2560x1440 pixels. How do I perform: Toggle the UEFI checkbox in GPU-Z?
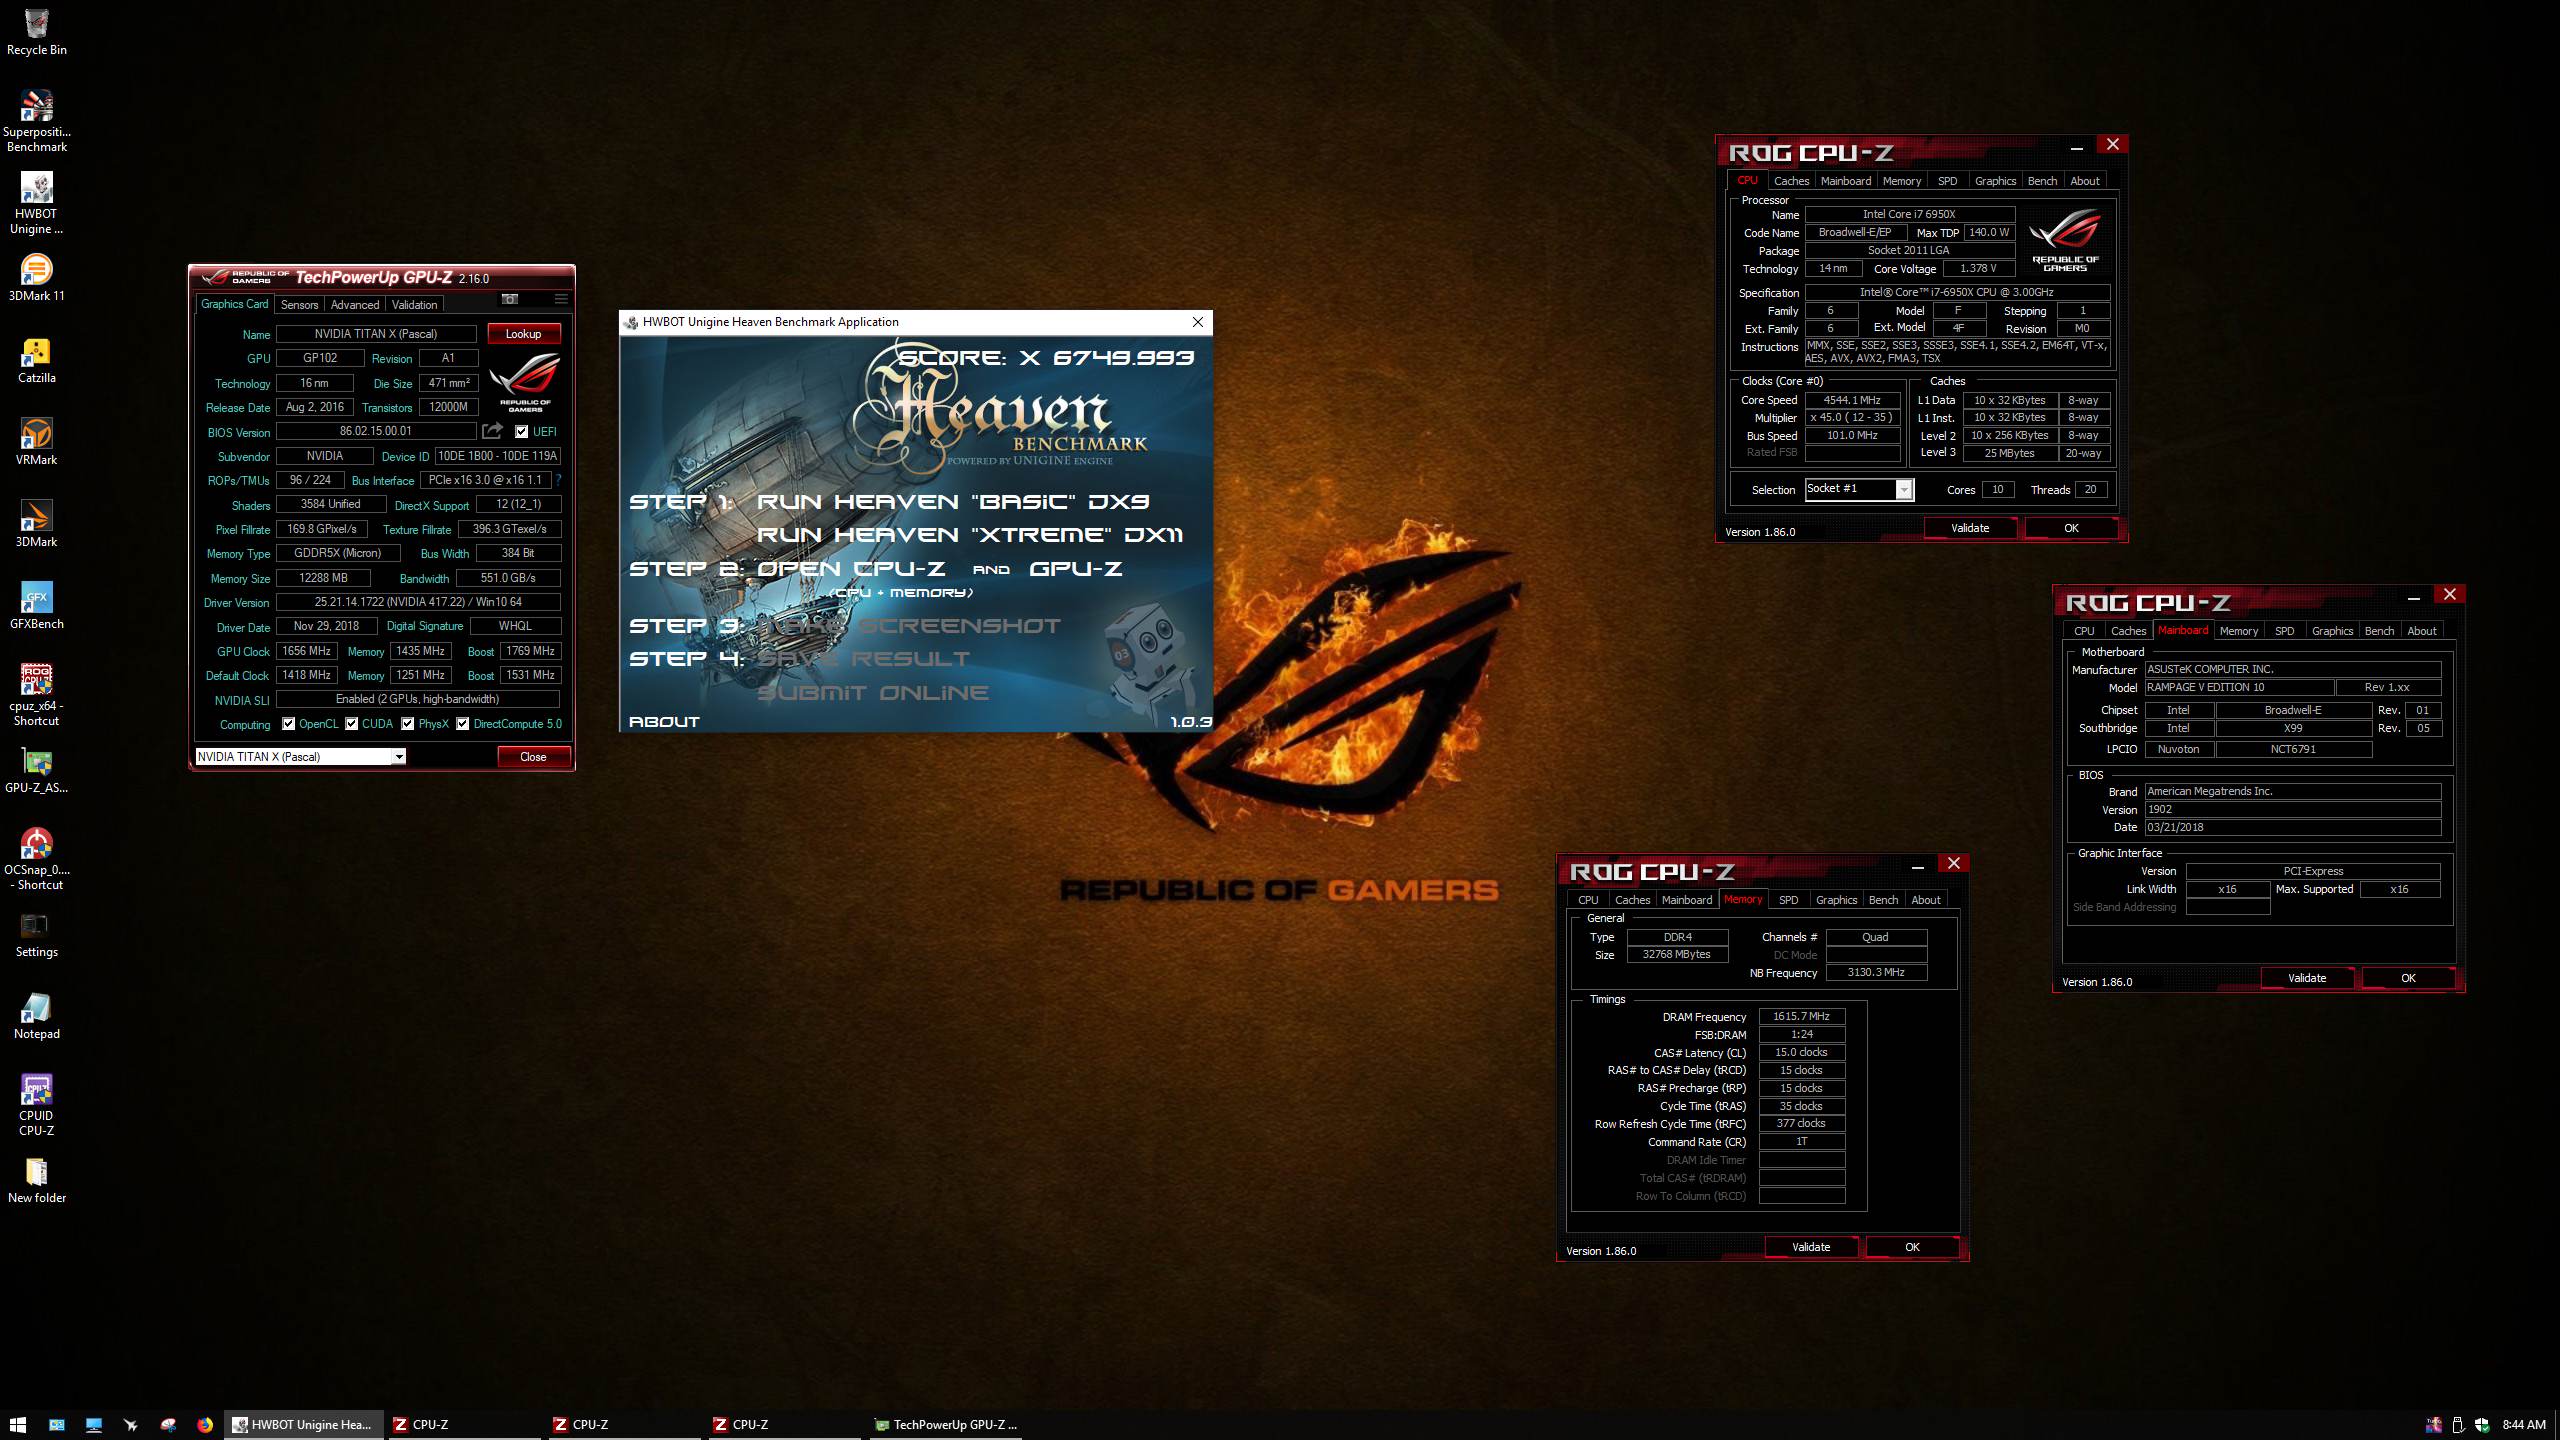521,432
